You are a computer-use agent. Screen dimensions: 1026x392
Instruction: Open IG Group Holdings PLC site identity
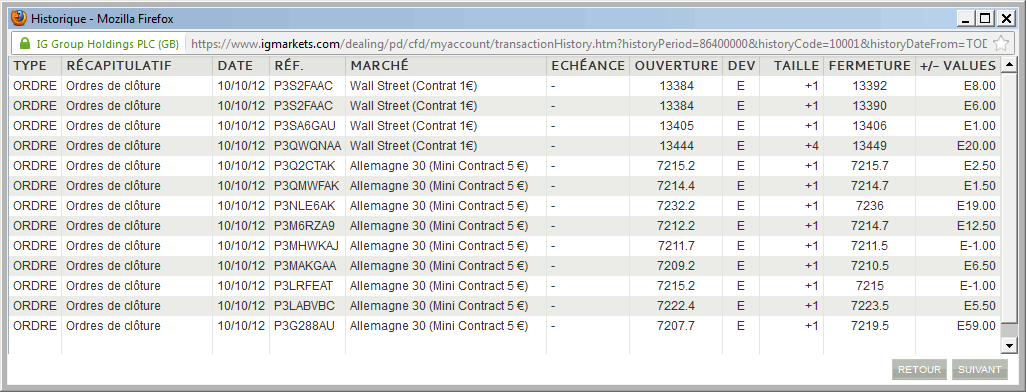(99, 44)
